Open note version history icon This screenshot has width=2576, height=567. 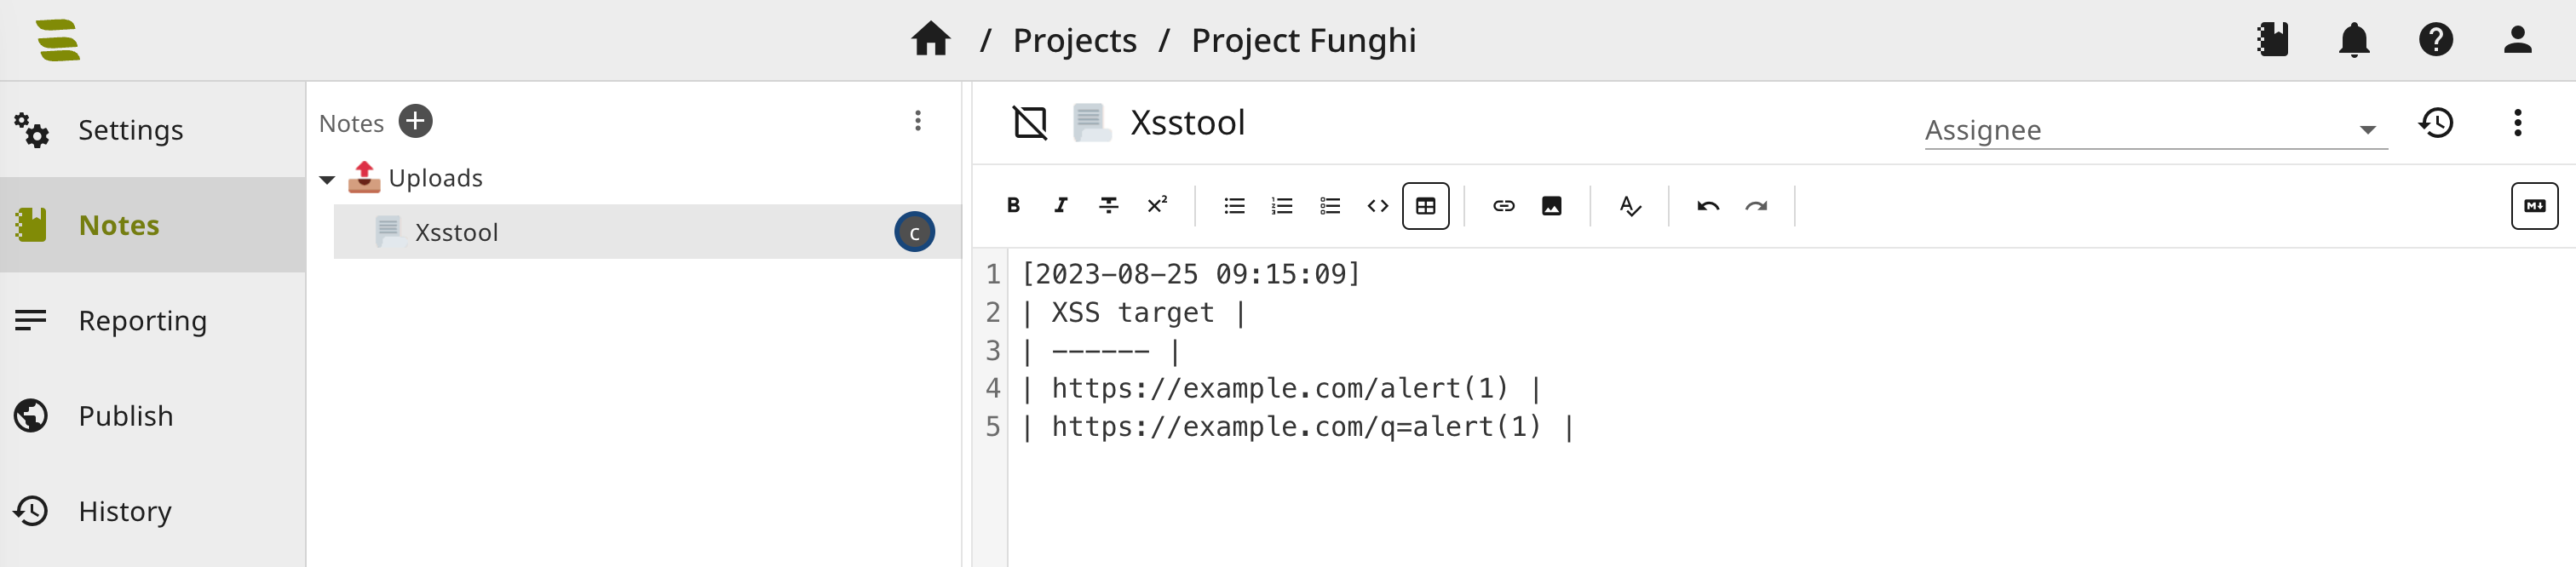pyautogui.click(x=2436, y=123)
